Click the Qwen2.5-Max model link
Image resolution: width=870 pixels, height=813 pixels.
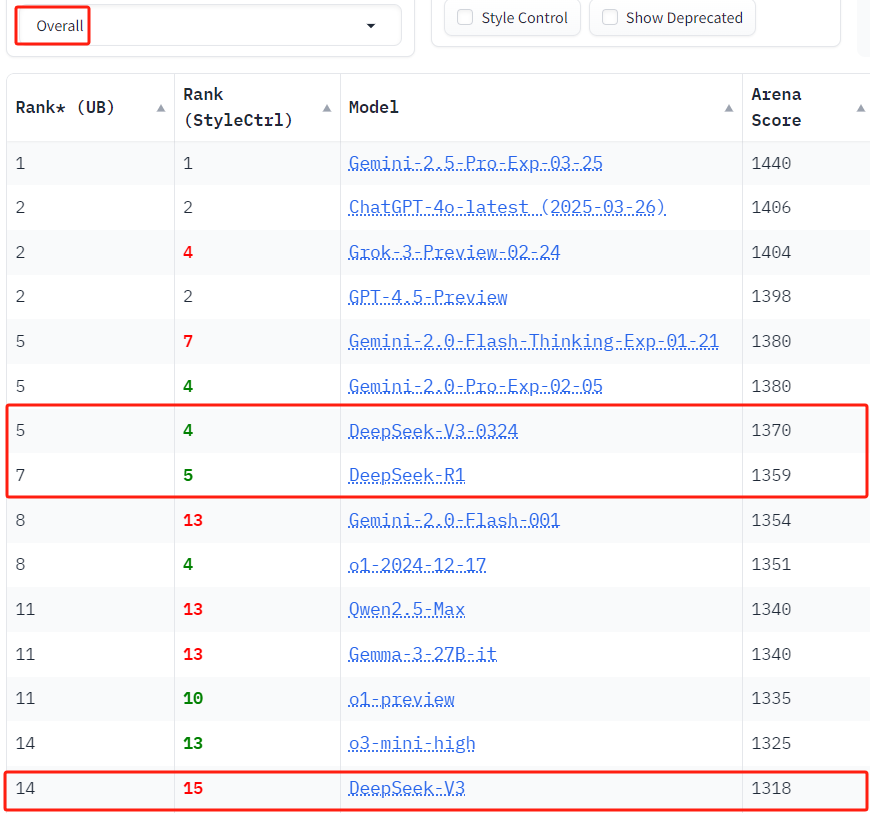407,609
